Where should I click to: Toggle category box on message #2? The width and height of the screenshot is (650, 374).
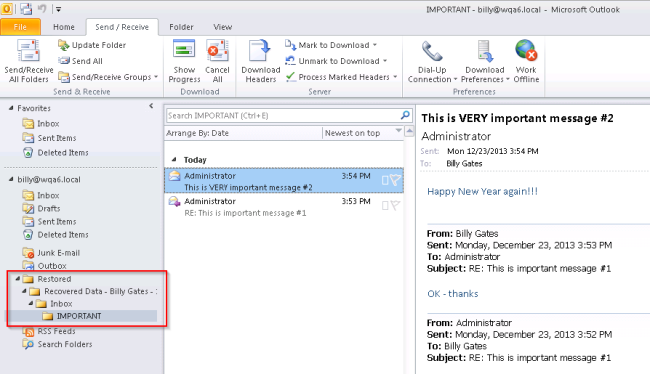tap(385, 180)
